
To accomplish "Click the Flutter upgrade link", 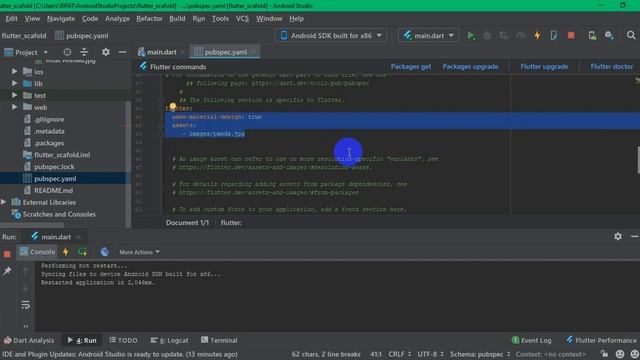I will tap(544, 67).
